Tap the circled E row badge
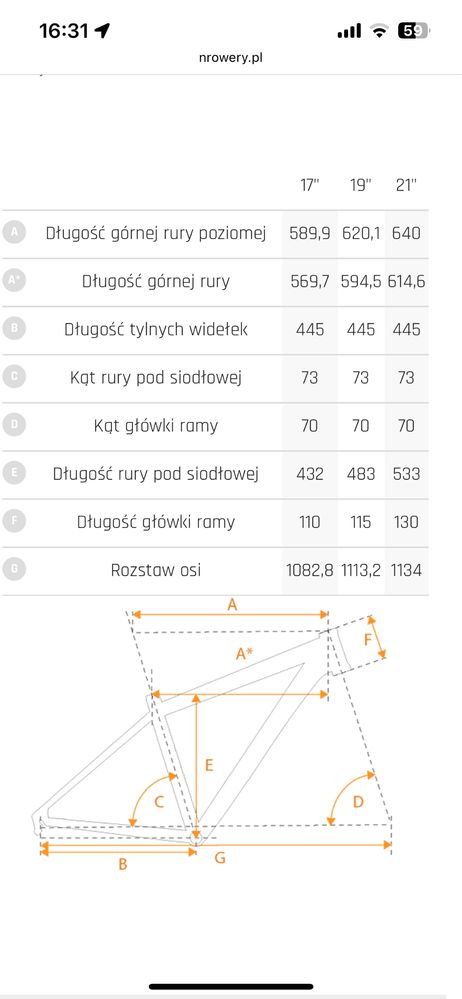 (13, 473)
